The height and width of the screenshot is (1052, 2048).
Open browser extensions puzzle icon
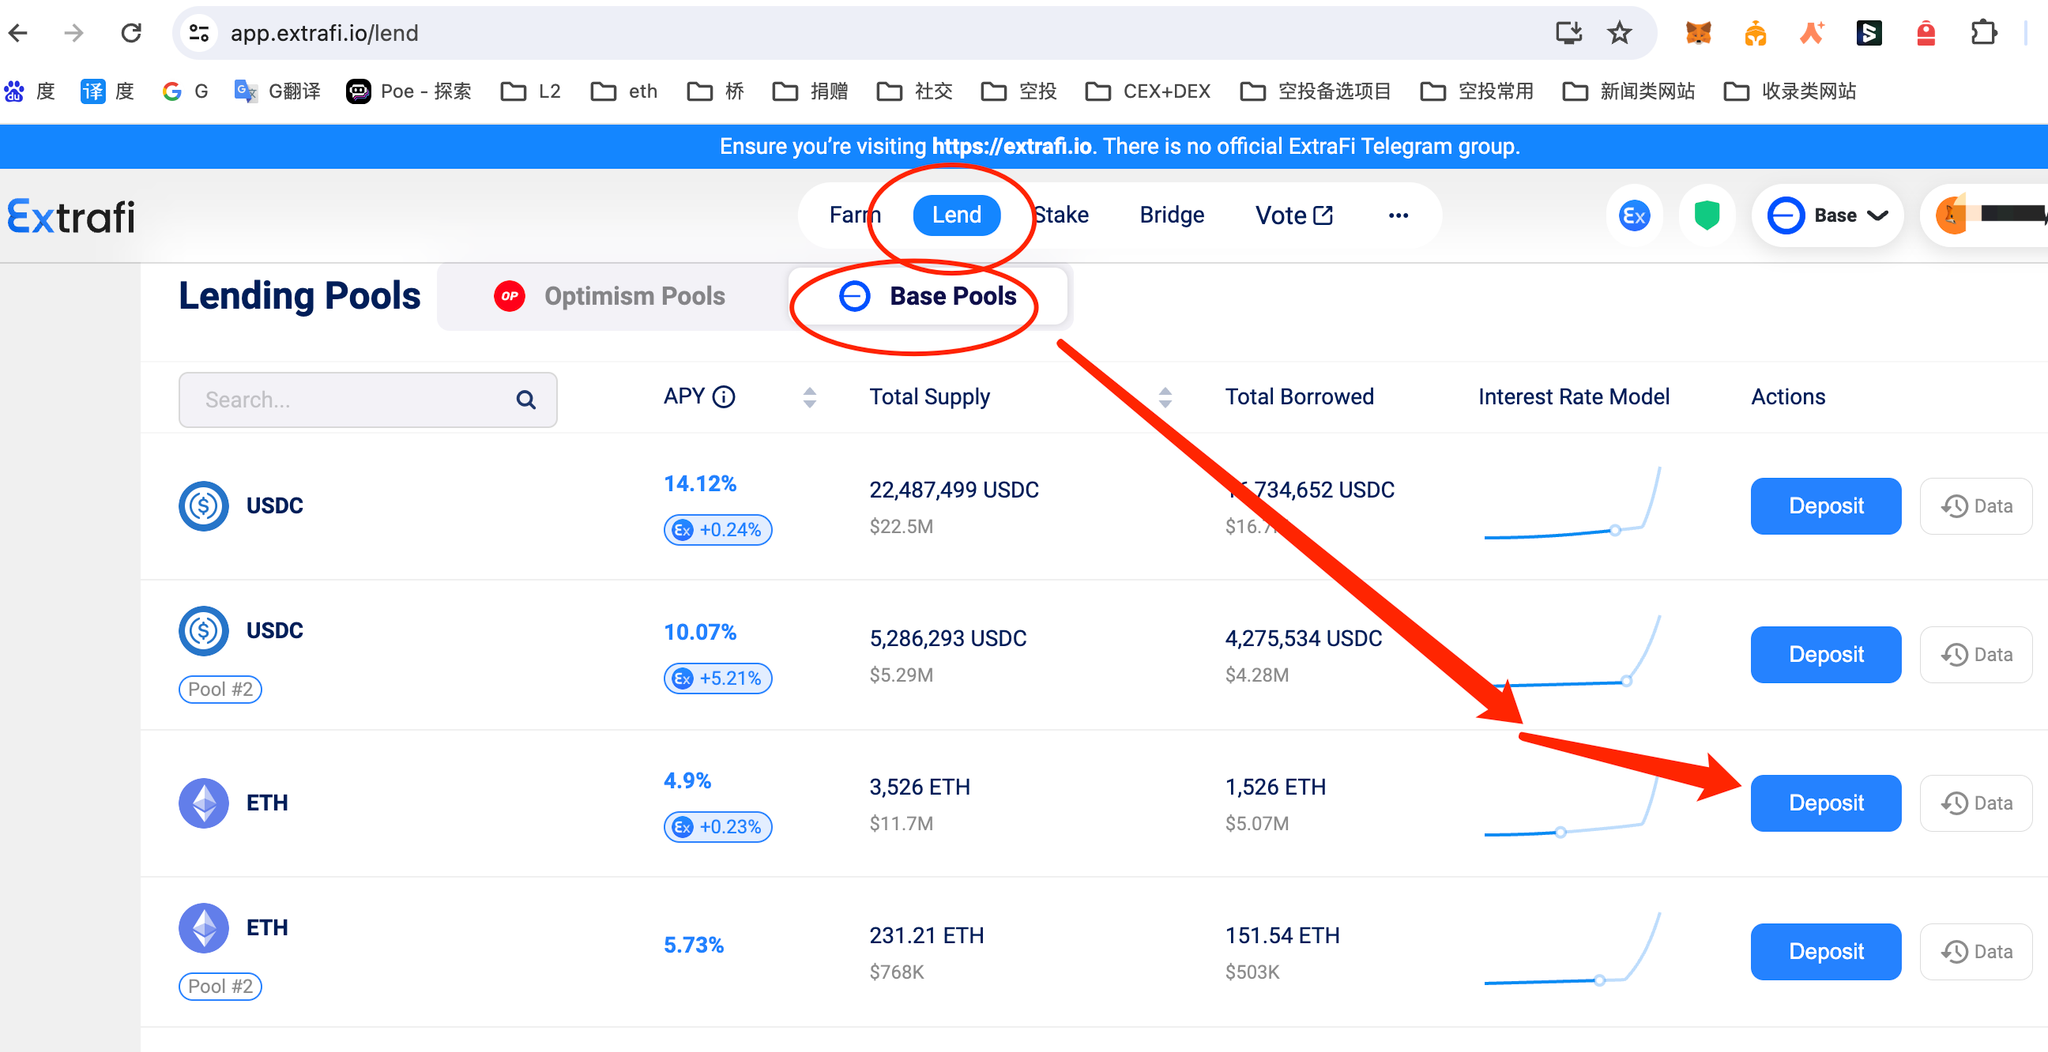point(1983,33)
